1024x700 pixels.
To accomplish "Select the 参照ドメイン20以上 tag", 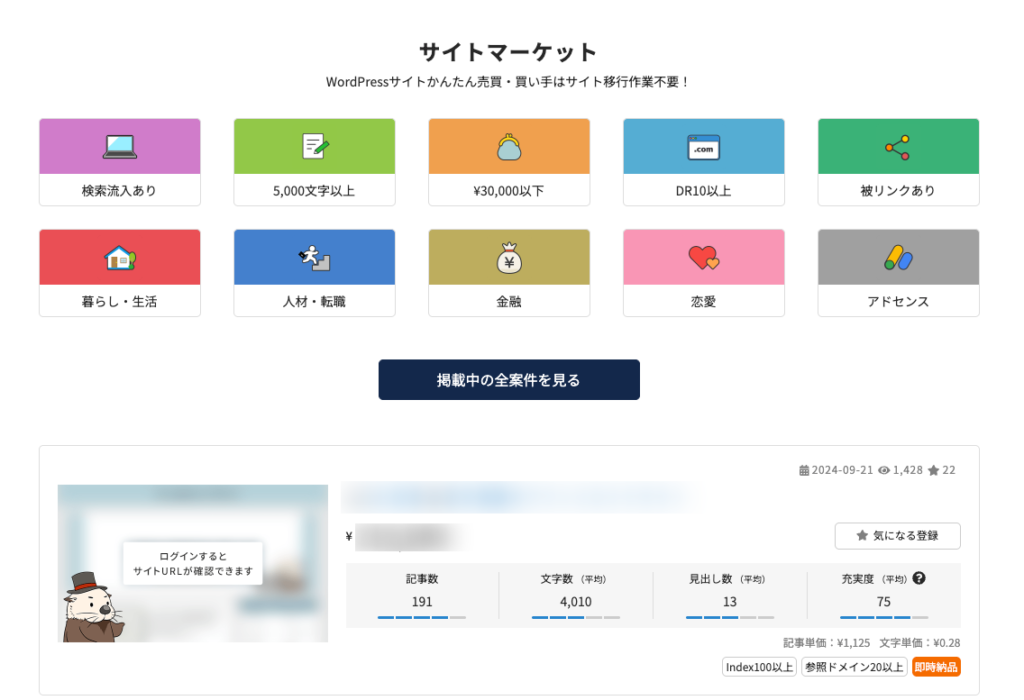I will (x=854, y=667).
